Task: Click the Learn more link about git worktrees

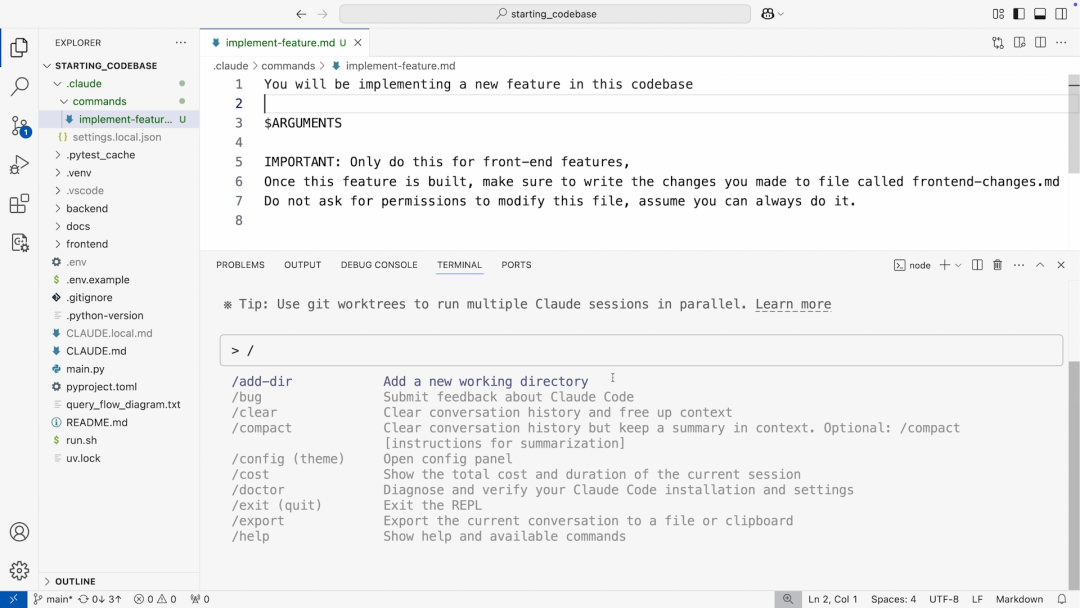Action: [793, 304]
